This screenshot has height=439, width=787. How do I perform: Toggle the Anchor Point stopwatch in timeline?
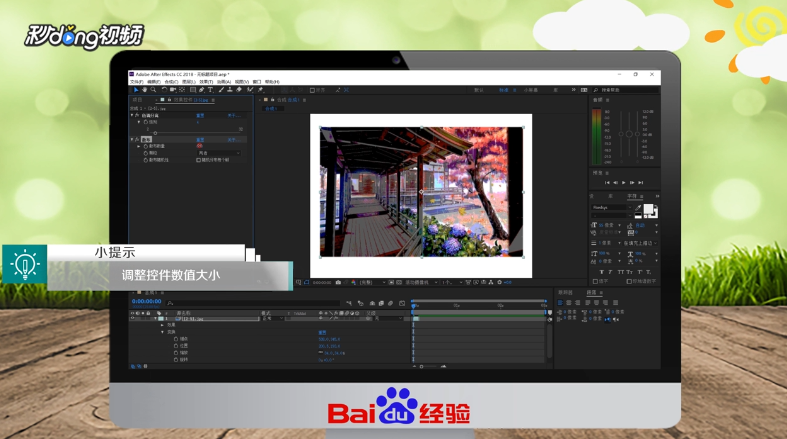pos(176,339)
